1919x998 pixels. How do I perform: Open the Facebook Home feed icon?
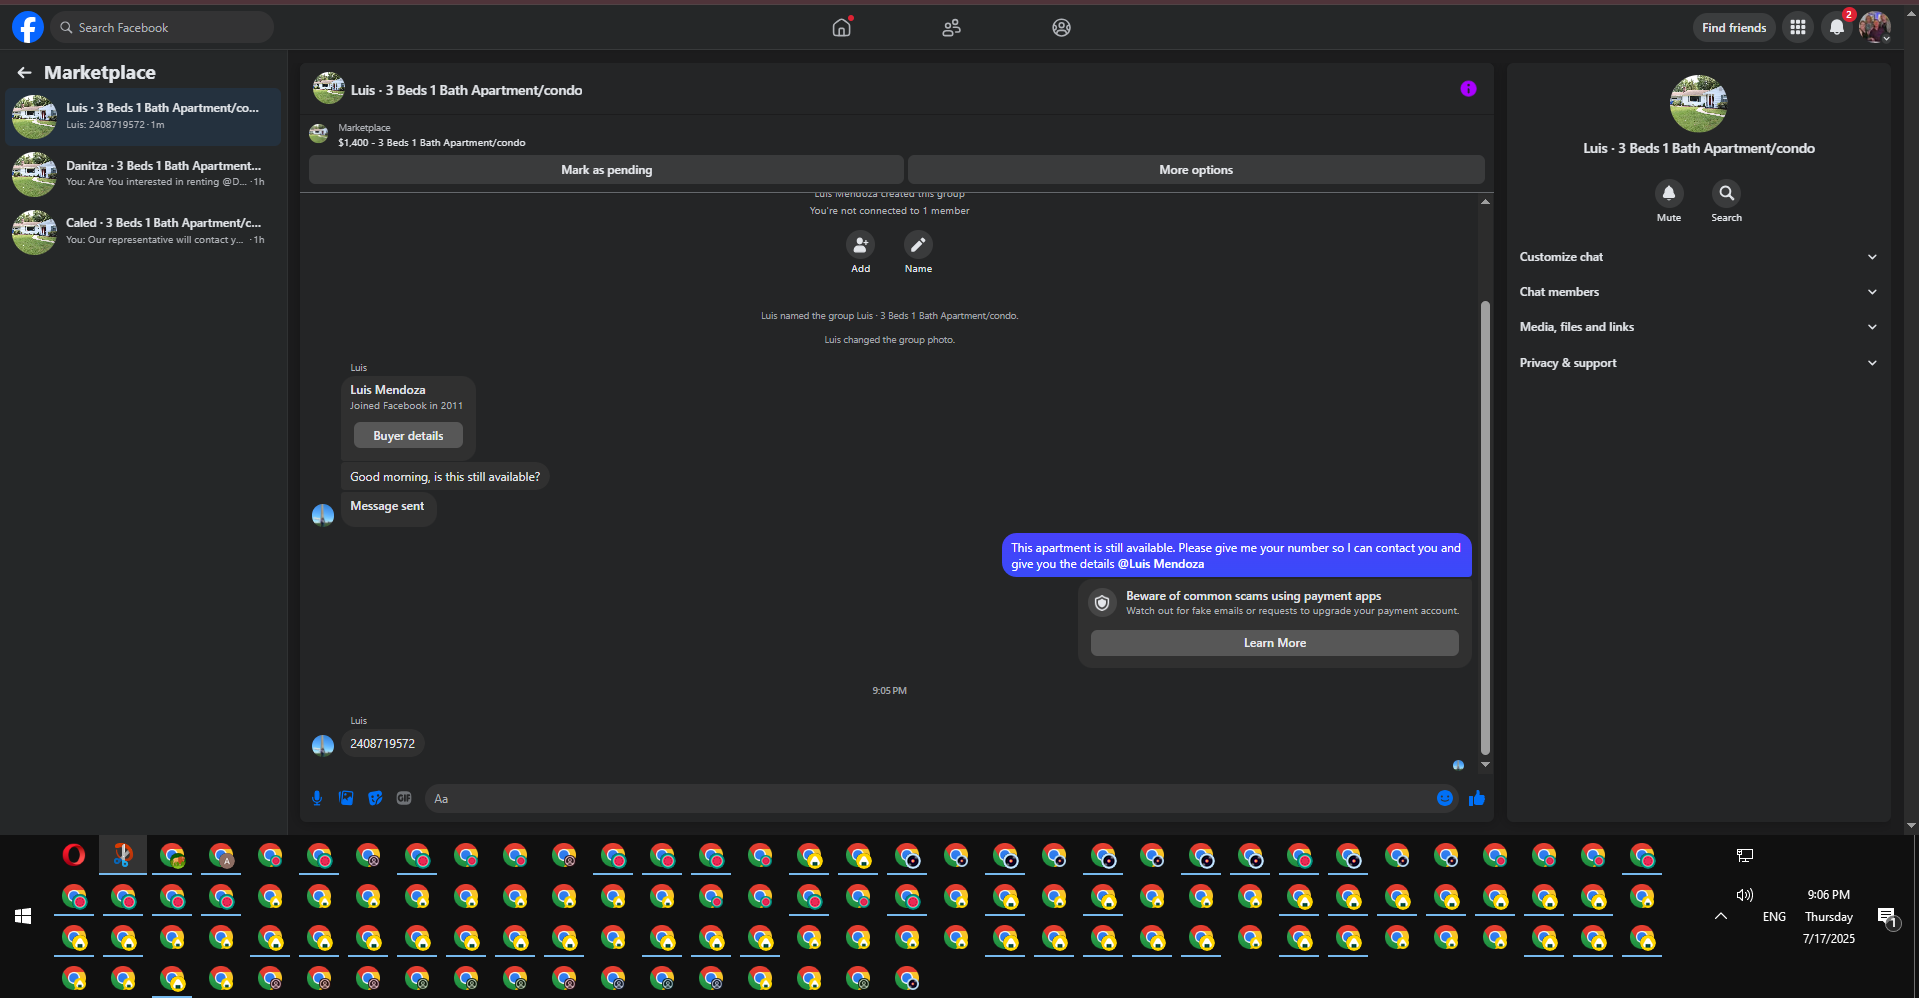[842, 27]
